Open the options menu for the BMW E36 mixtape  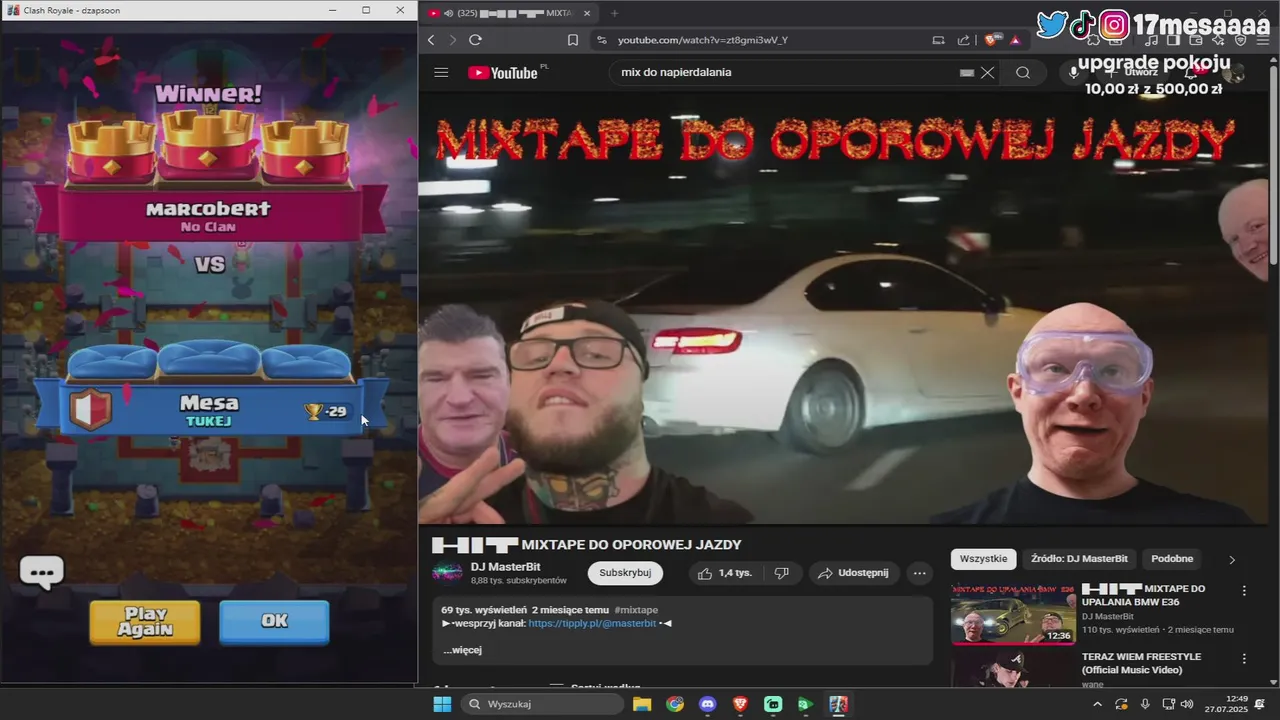click(1245, 591)
